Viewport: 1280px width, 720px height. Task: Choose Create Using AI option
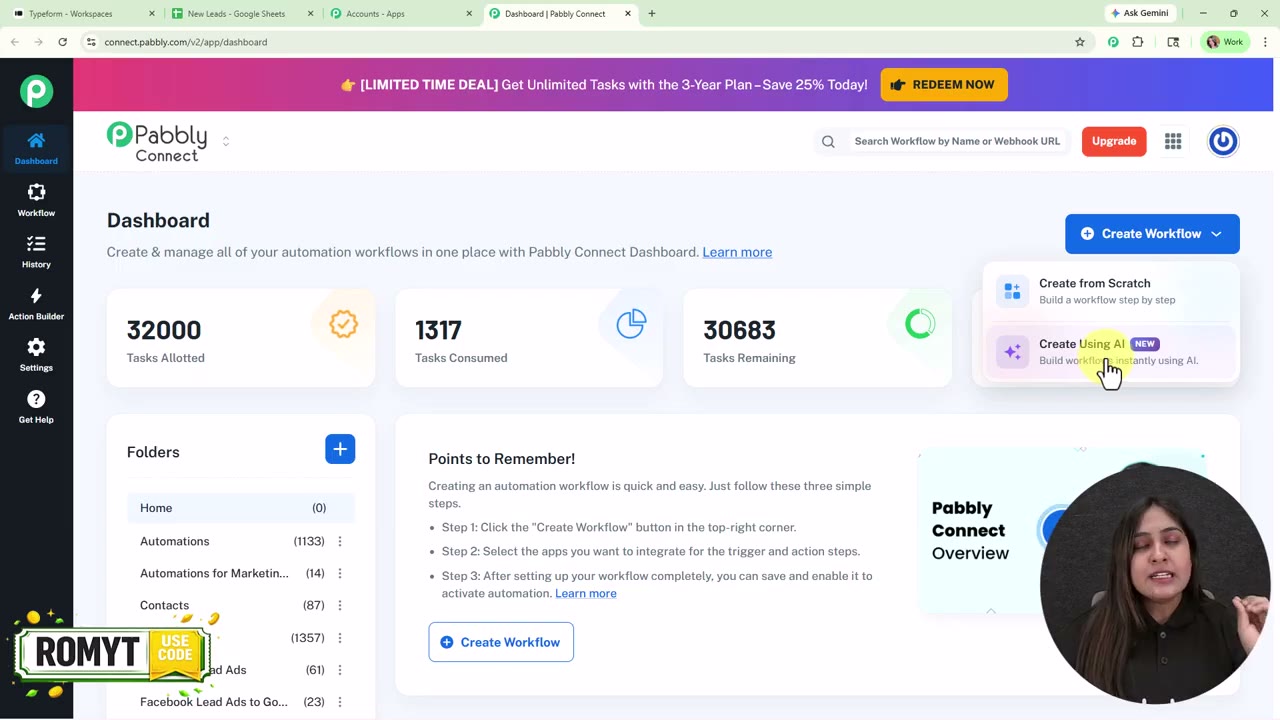1111,351
